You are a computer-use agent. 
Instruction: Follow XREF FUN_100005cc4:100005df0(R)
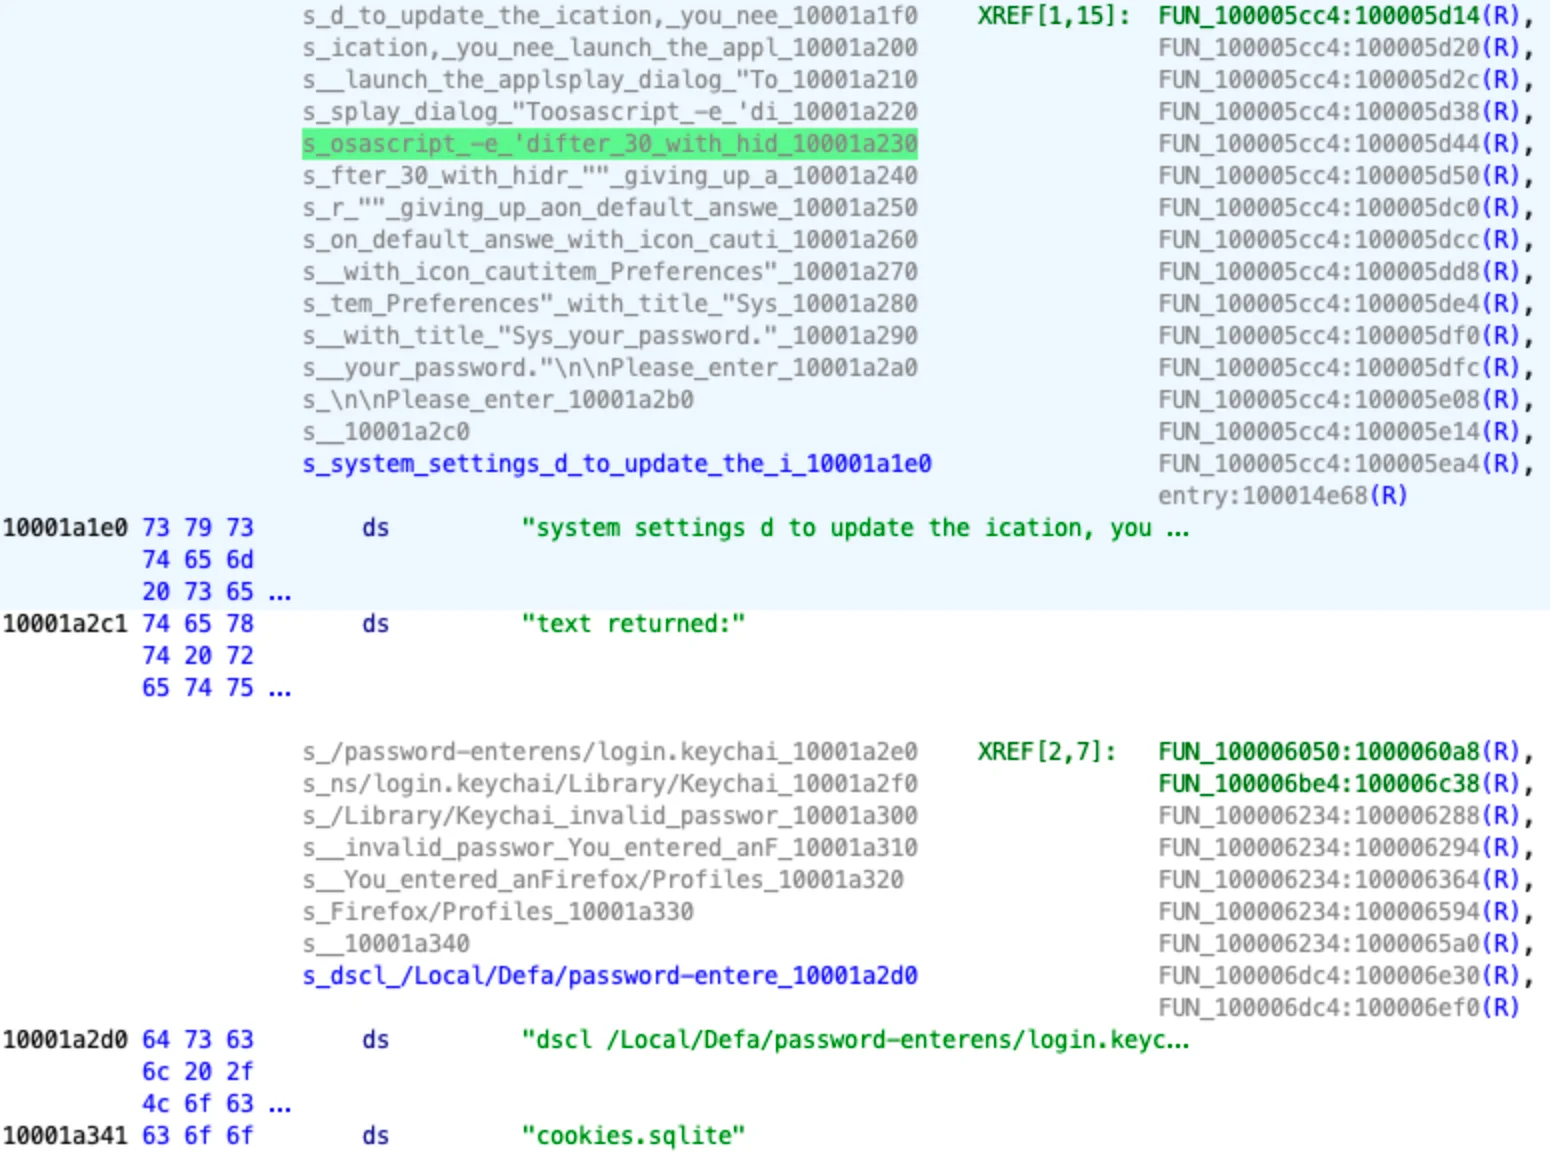click(x=1339, y=336)
